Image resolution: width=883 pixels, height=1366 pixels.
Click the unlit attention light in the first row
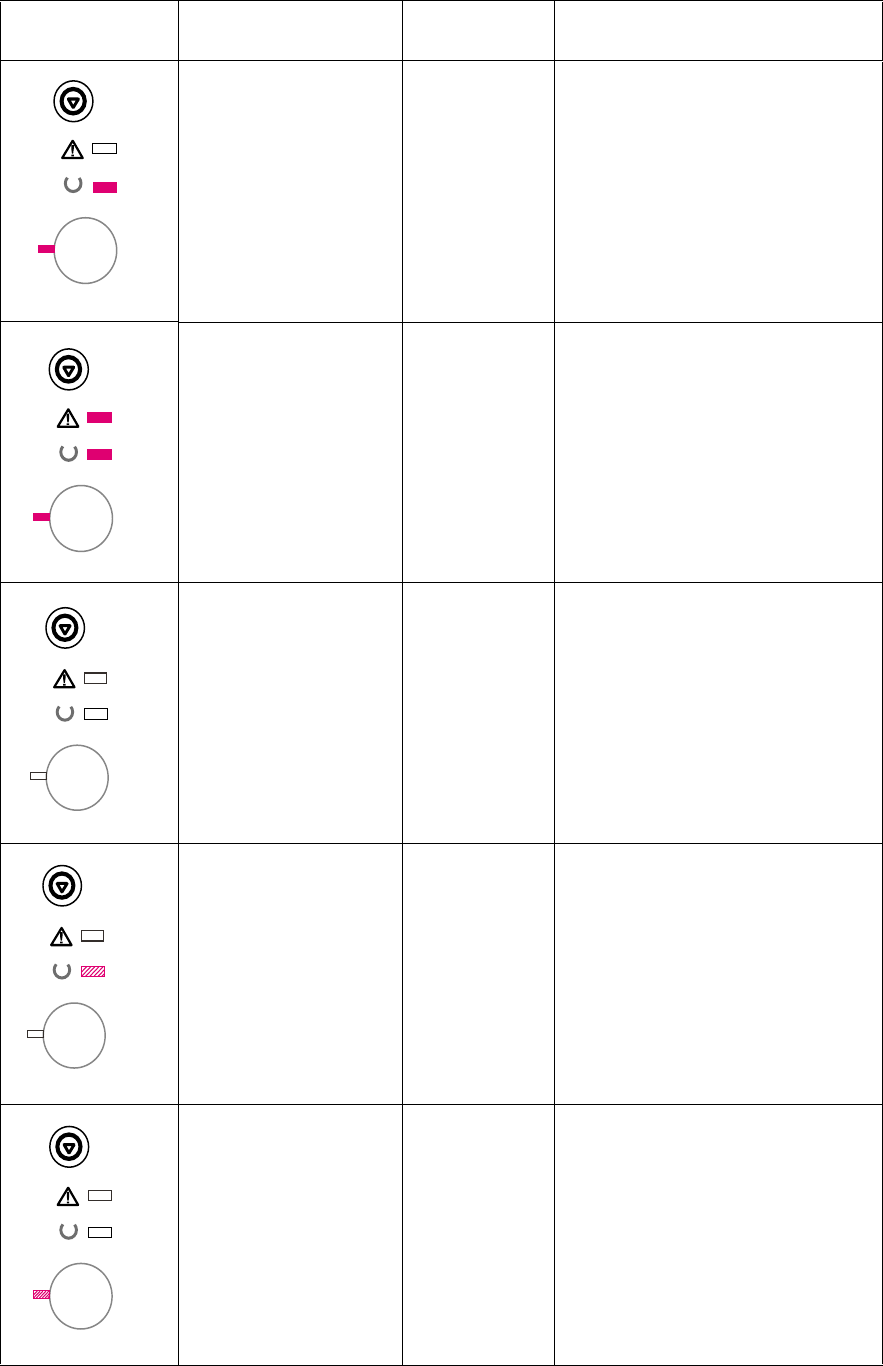click(x=105, y=149)
